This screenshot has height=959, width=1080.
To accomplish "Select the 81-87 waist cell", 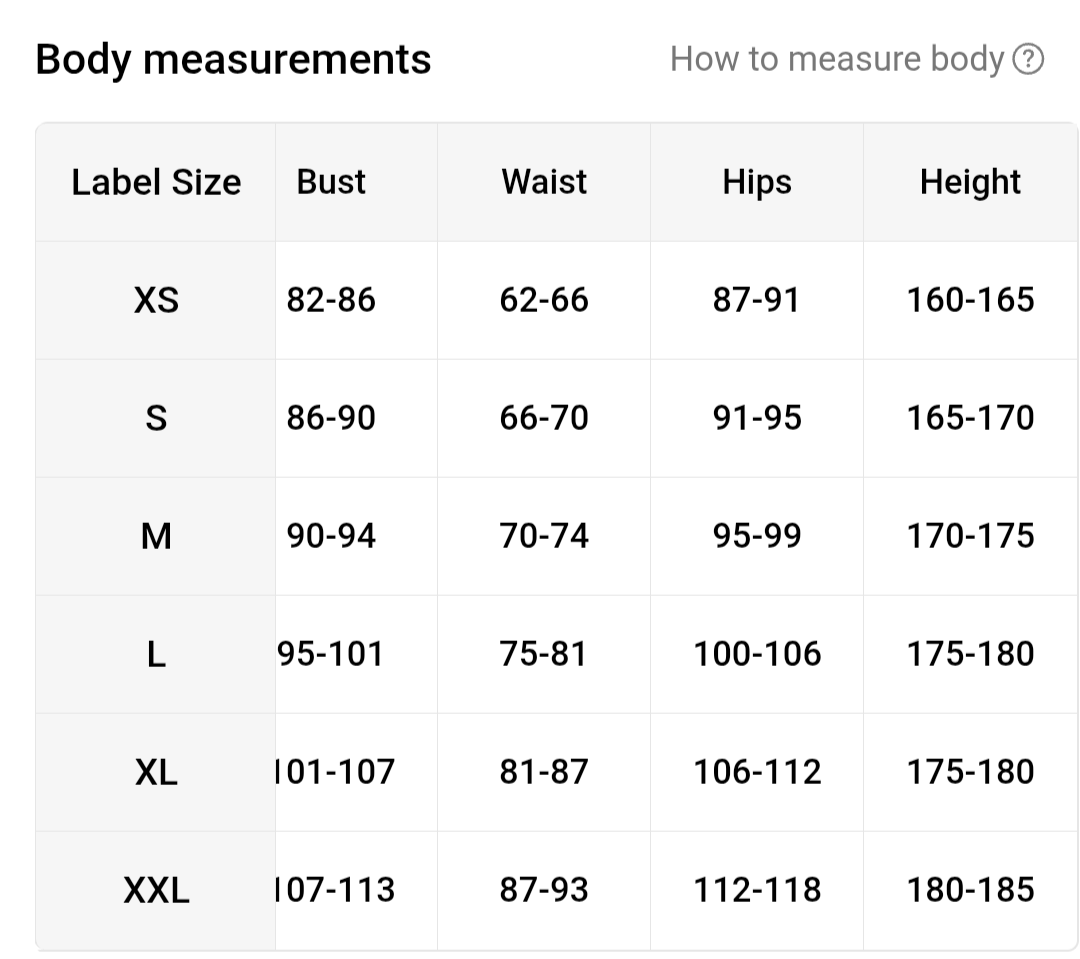I will tap(544, 772).
